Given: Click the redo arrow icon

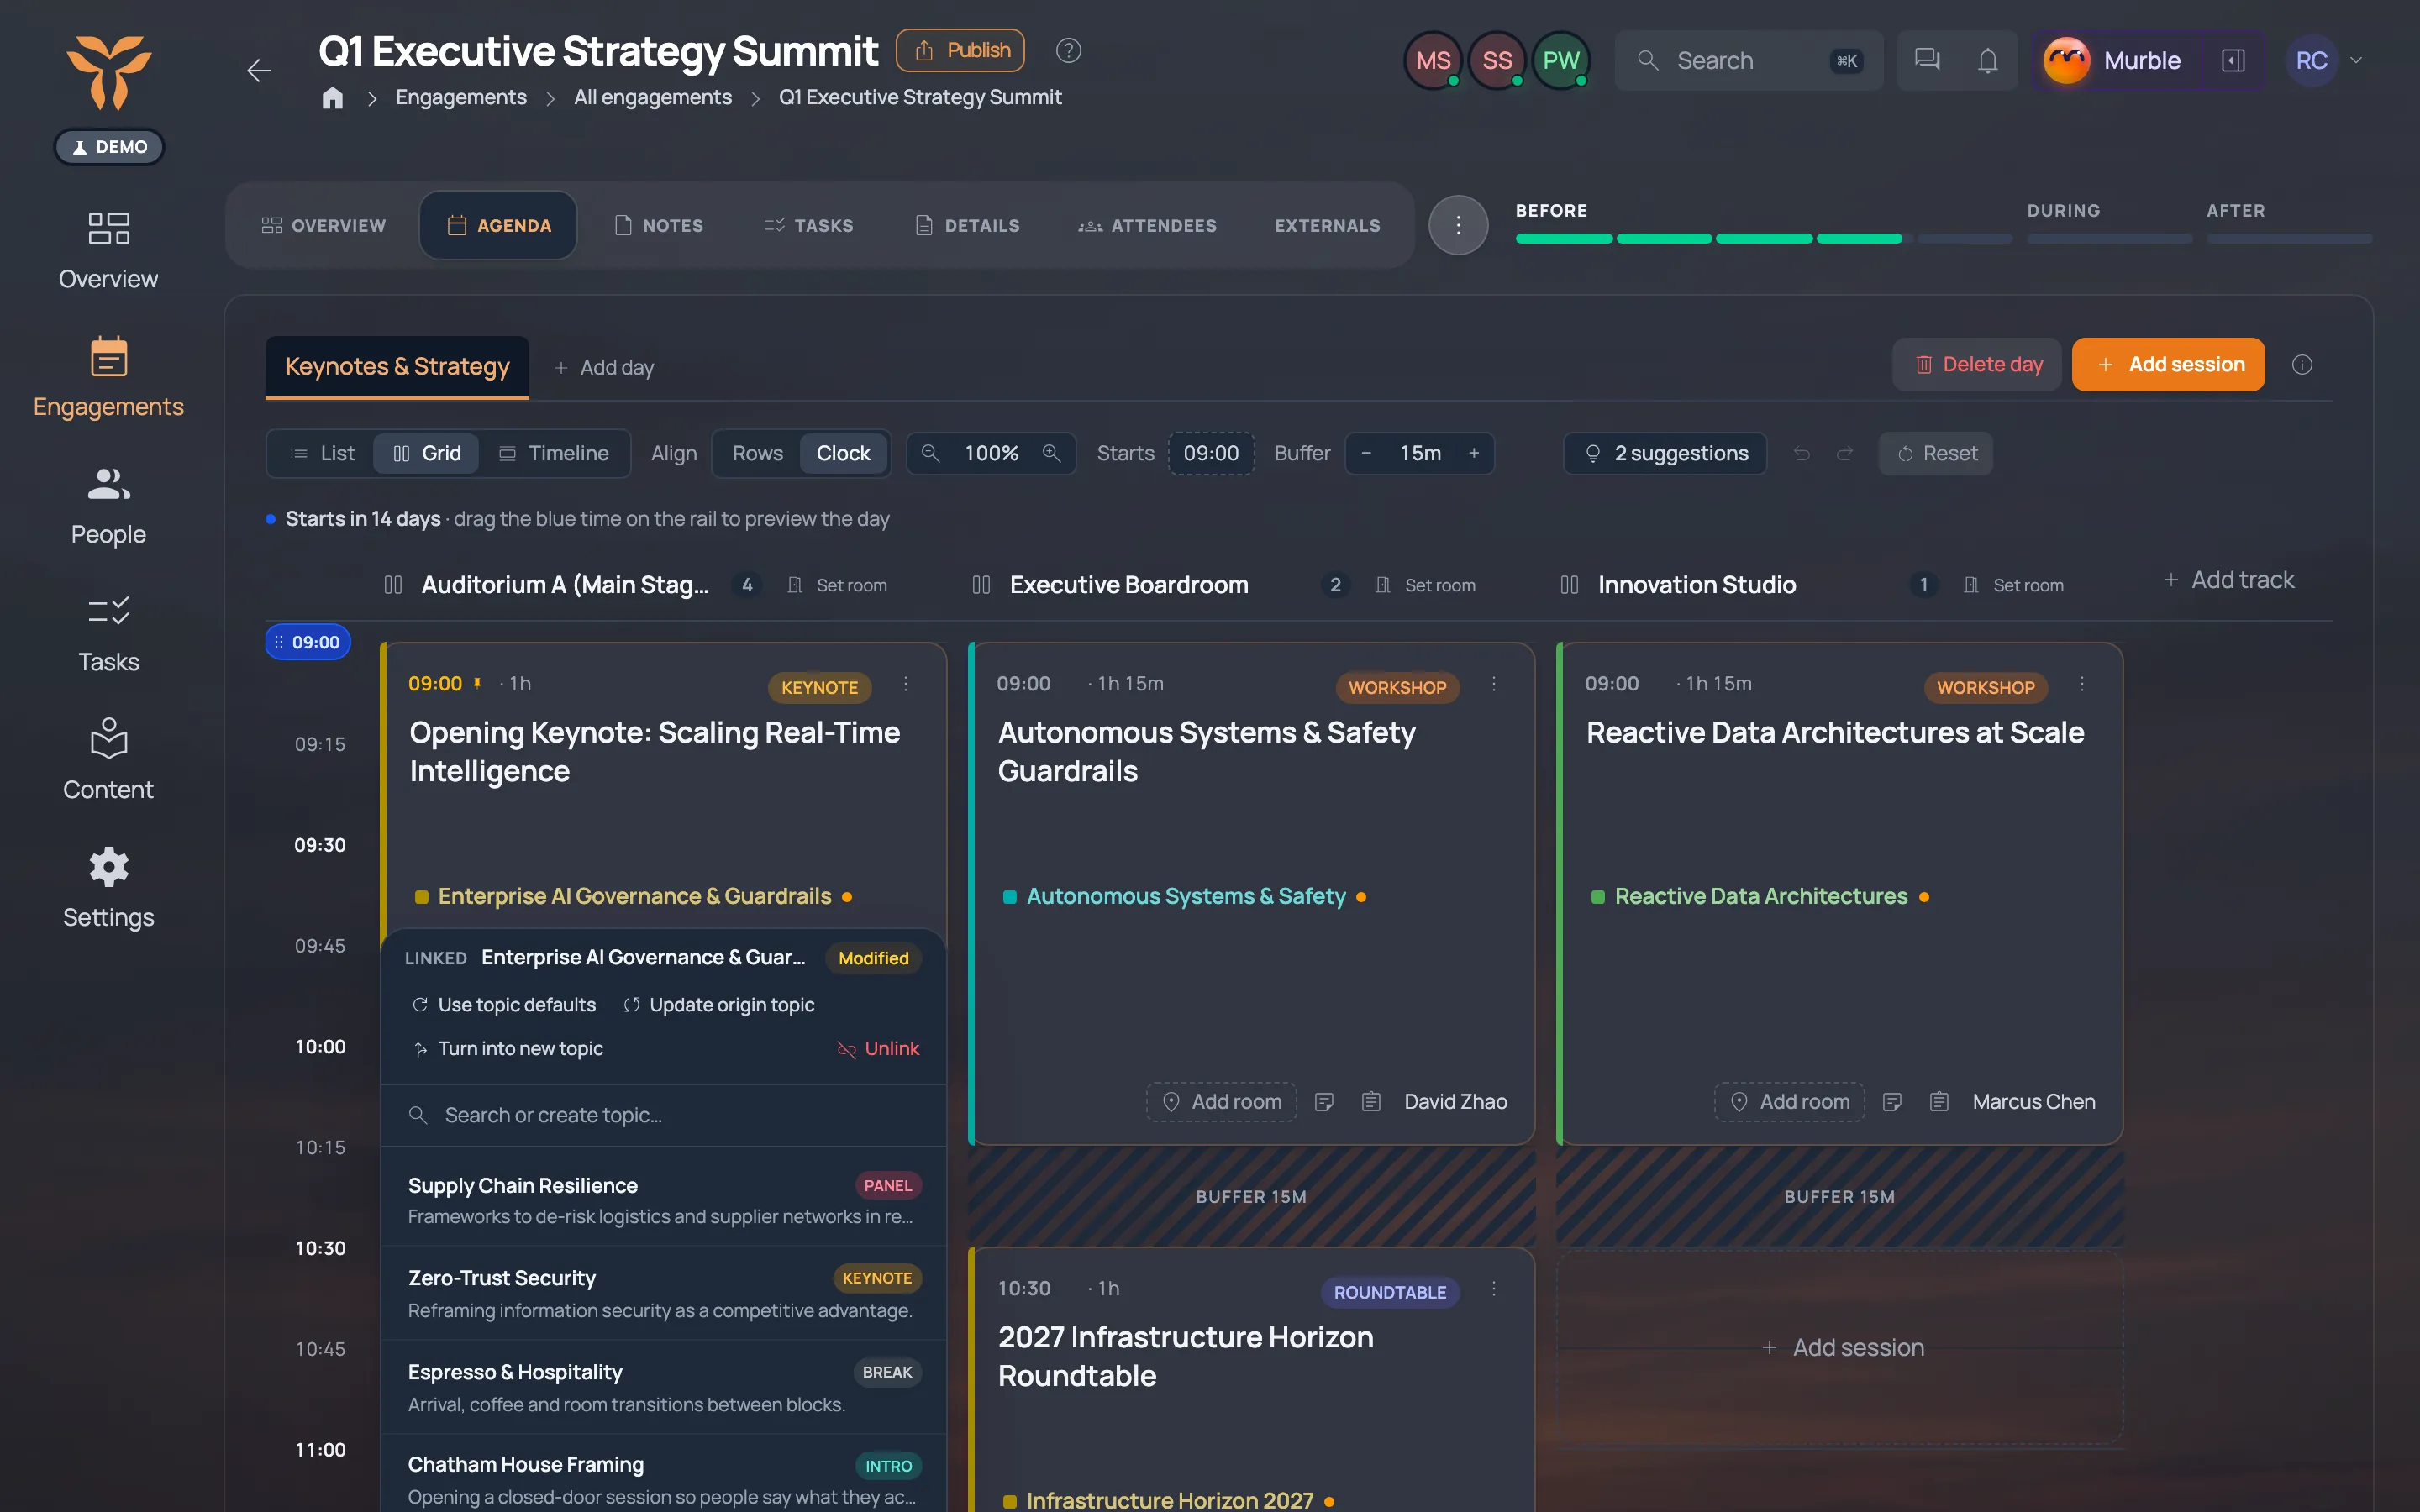Looking at the screenshot, I should 1845,453.
